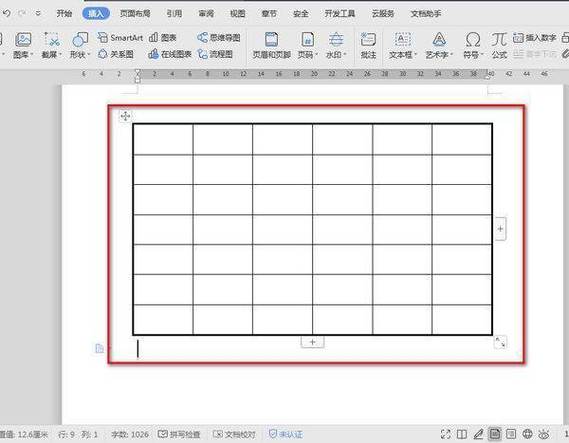Open the 章节 tab
The width and height of the screenshot is (569, 443).
269,14
